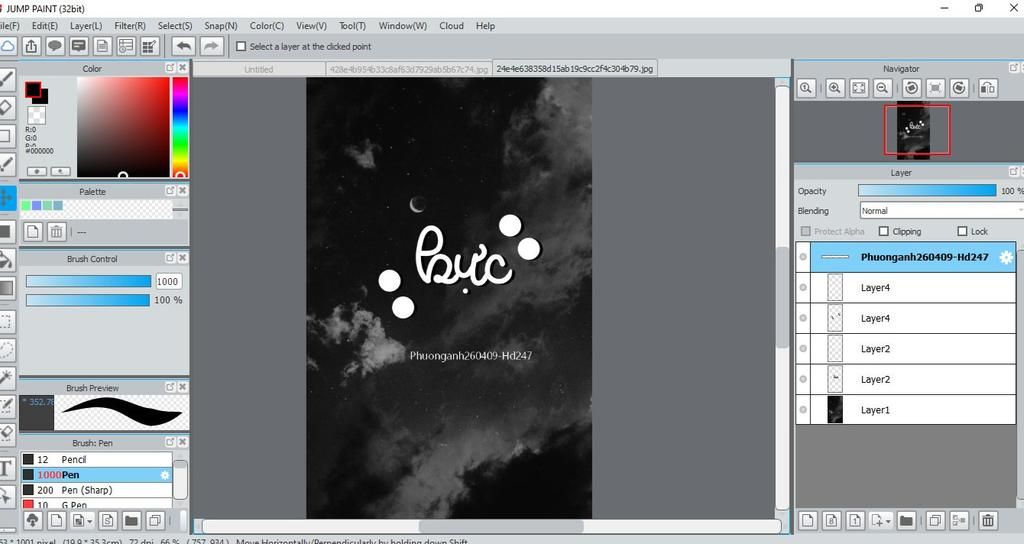1024x544 pixels.
Task: Click the grid-with-pencil toolbar icon
Action: pos(150,46)
